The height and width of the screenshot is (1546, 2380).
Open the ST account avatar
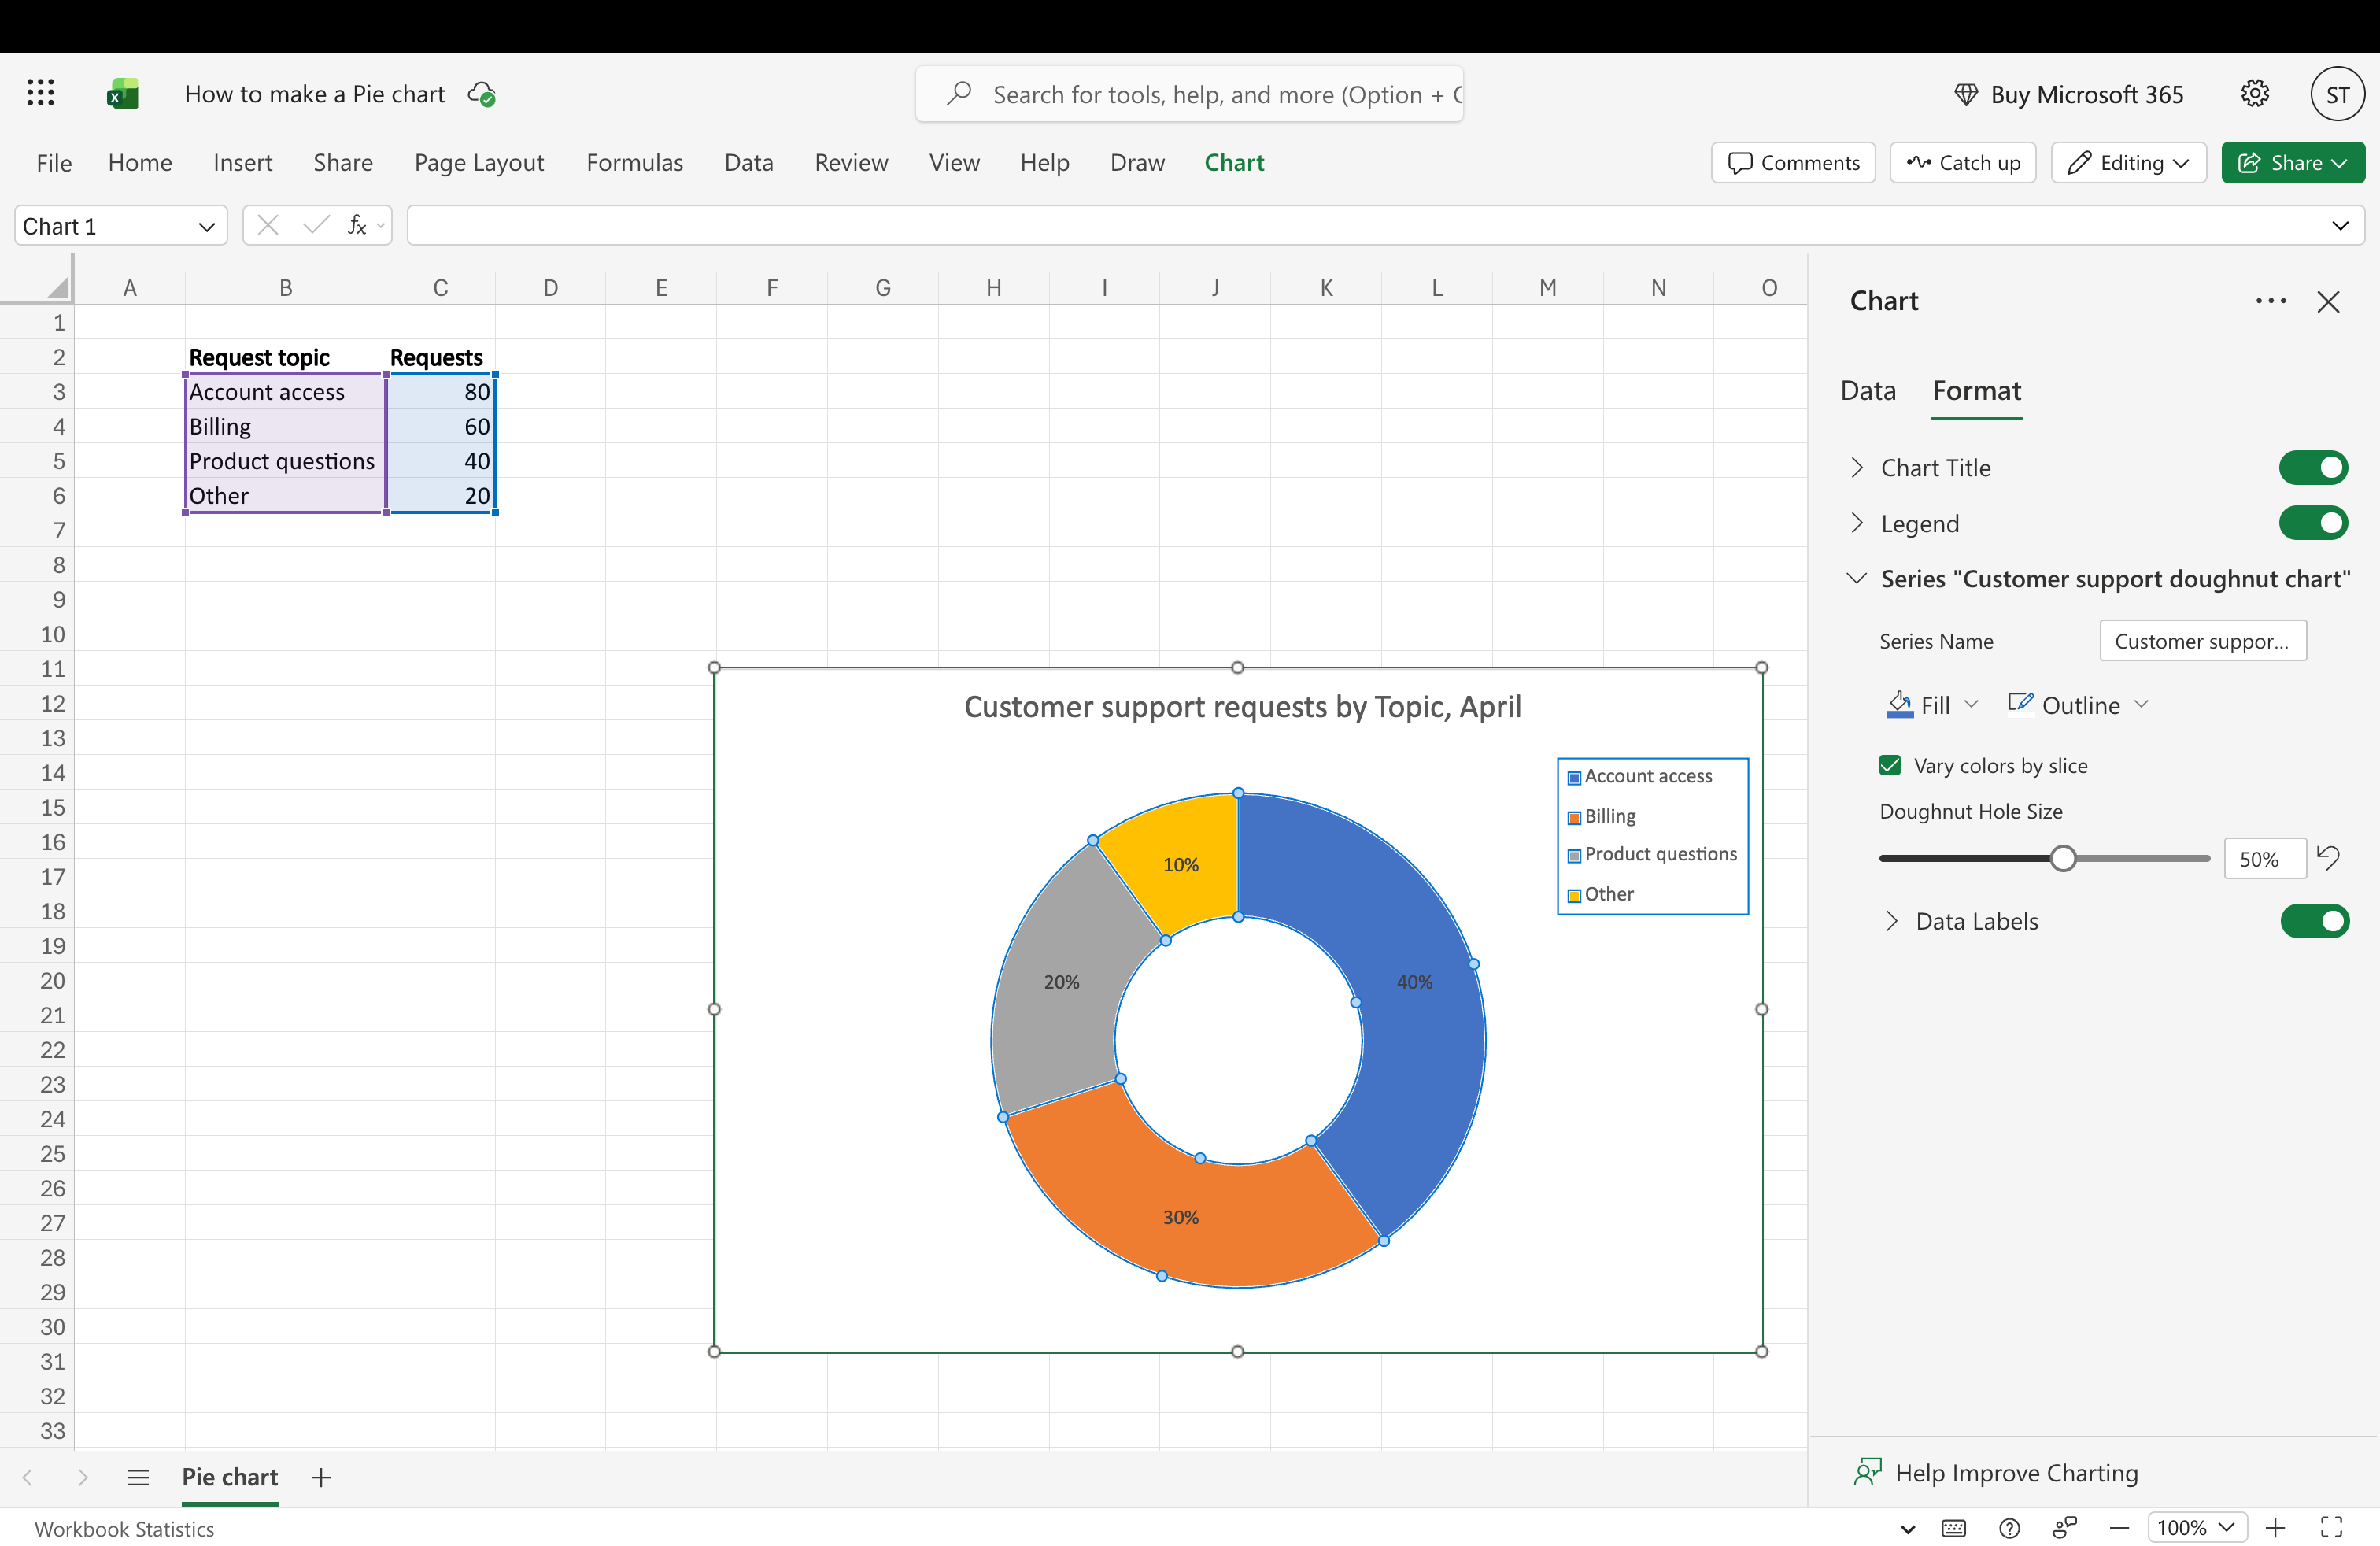[2337, 94]
